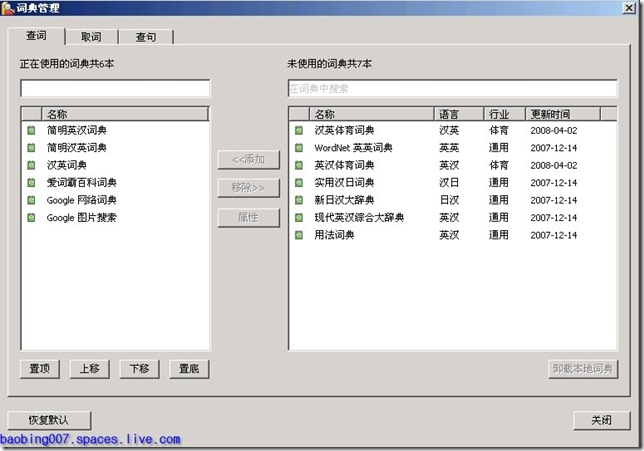Click the icon beside 简明英汉词典
644x451 pixels.
31,131
